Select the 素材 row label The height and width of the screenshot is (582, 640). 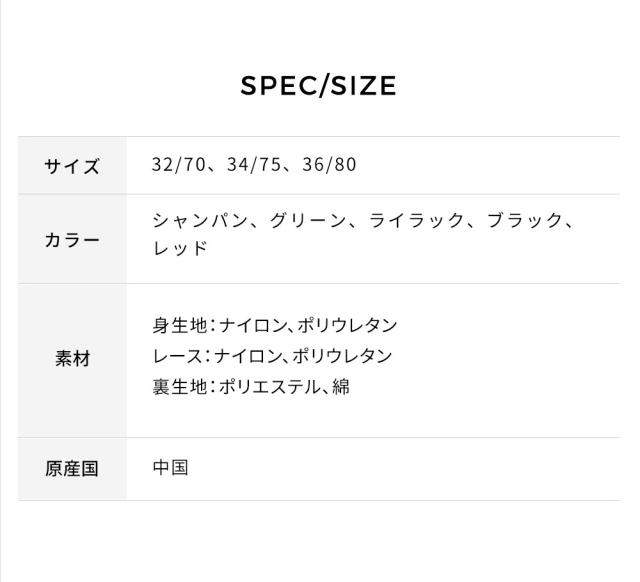pos(72,359)
